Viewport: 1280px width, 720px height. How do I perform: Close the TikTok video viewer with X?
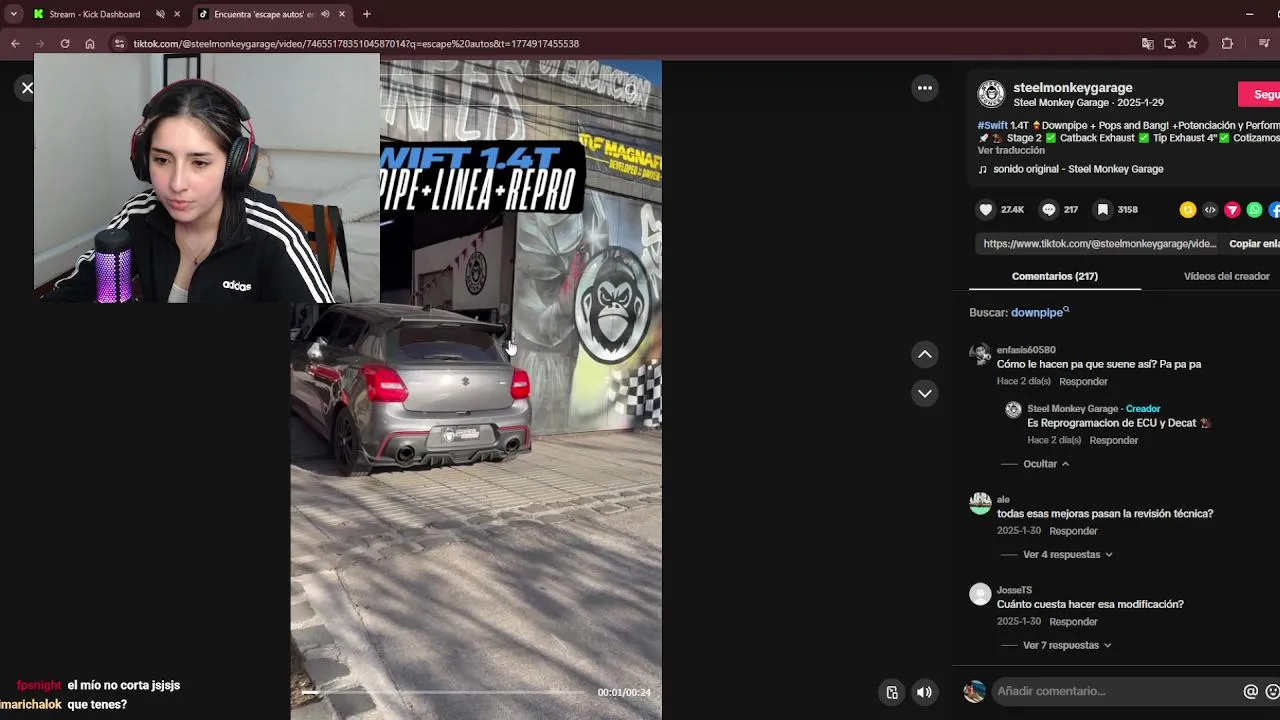point(27,88)
